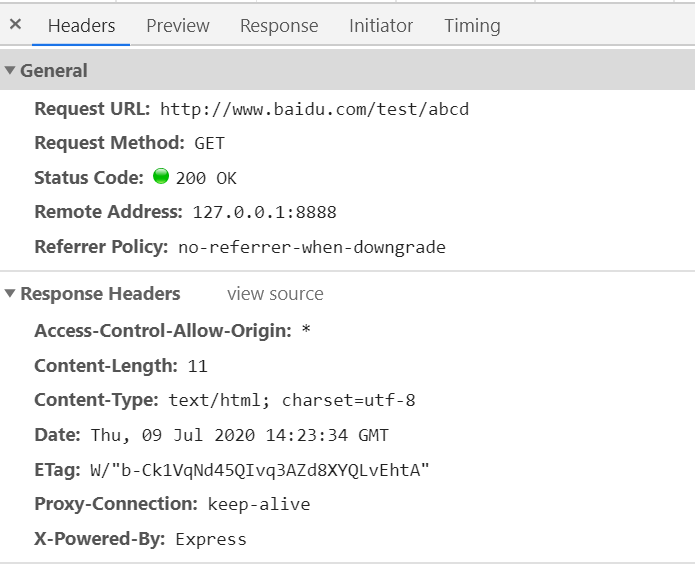
Task: Switch to the Headers tab
Action: [x=81, y=26]
